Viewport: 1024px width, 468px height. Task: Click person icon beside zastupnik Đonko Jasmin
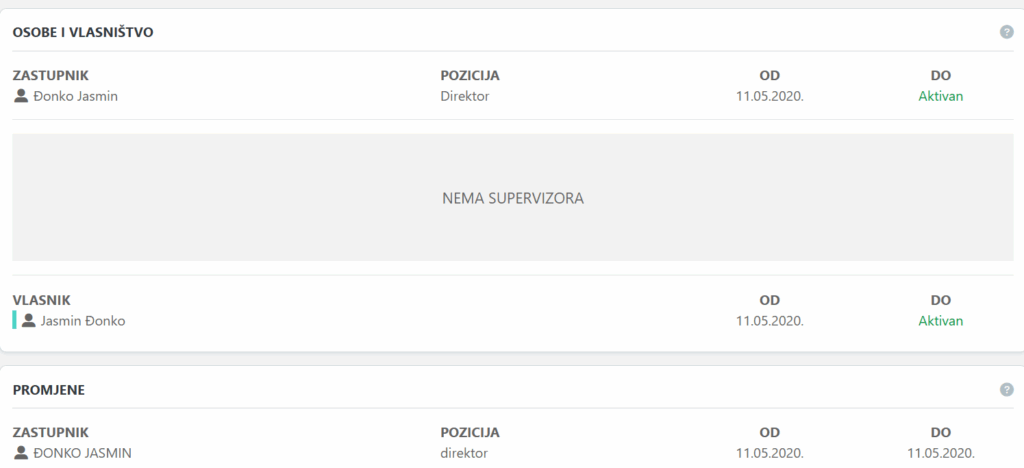21,97
